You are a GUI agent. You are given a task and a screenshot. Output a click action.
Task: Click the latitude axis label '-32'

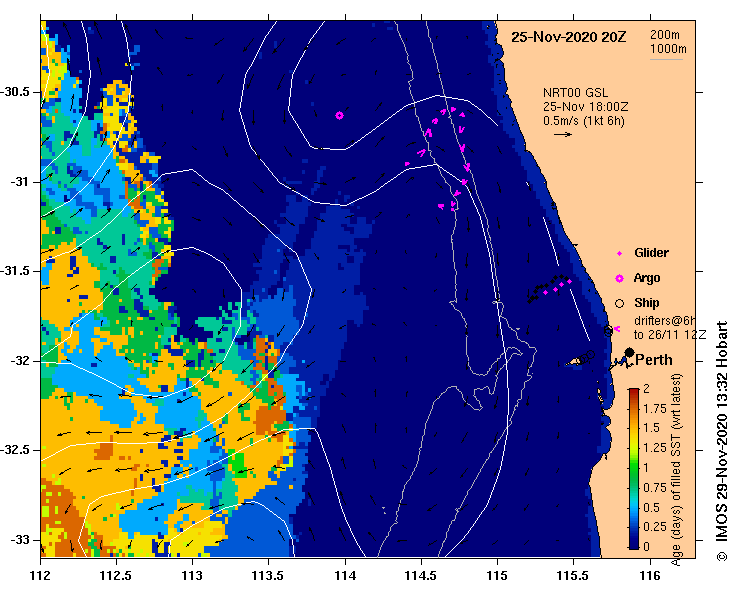click(20, 361)
